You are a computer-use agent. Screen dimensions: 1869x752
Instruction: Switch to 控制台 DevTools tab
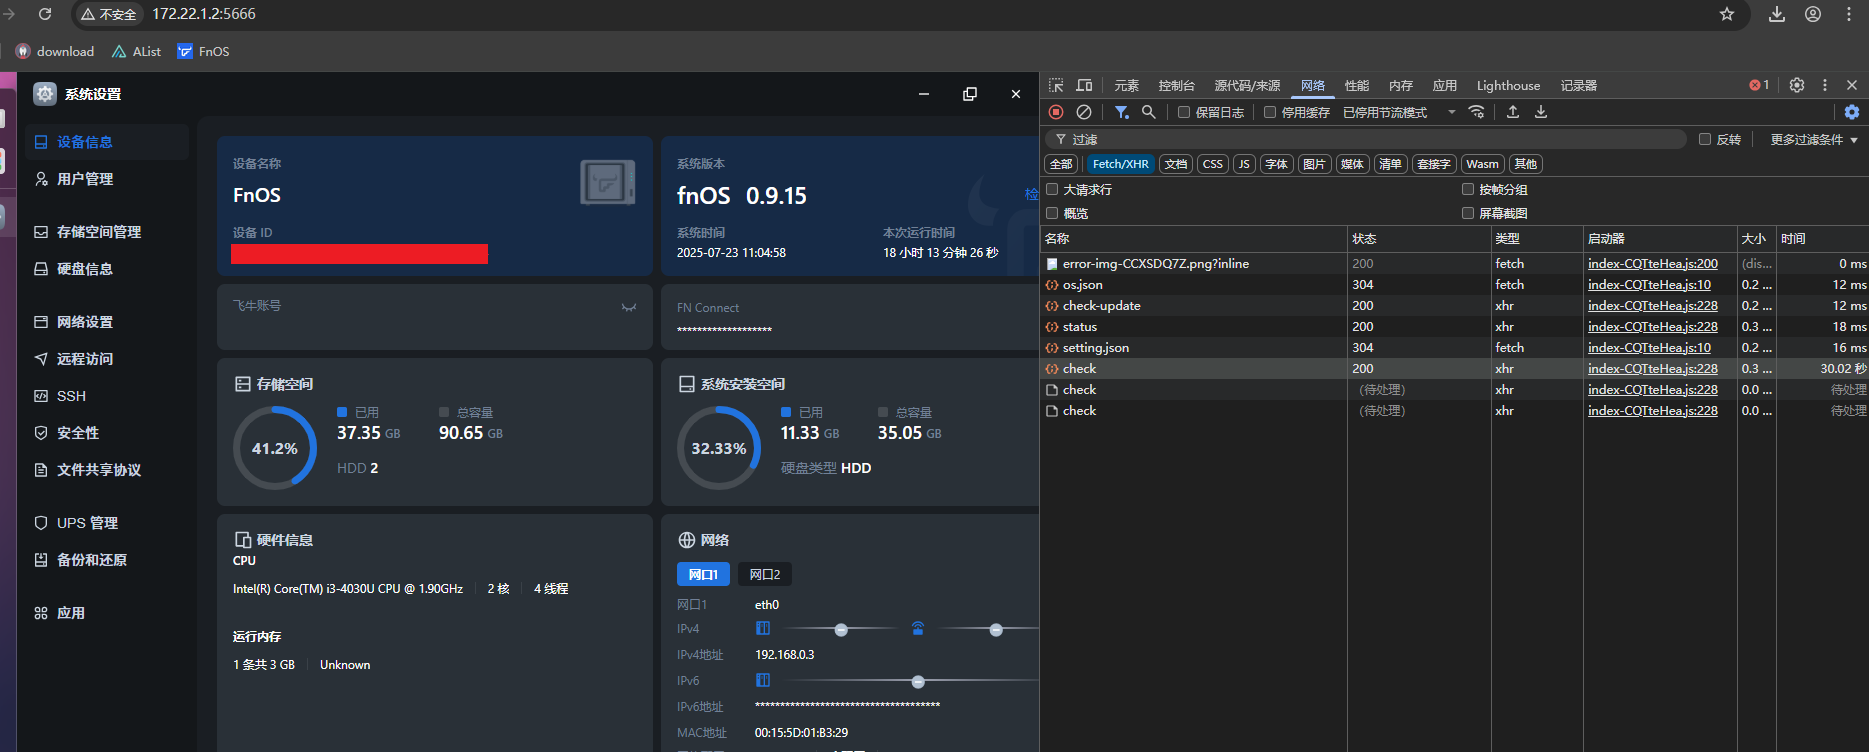pos(1176,85)
